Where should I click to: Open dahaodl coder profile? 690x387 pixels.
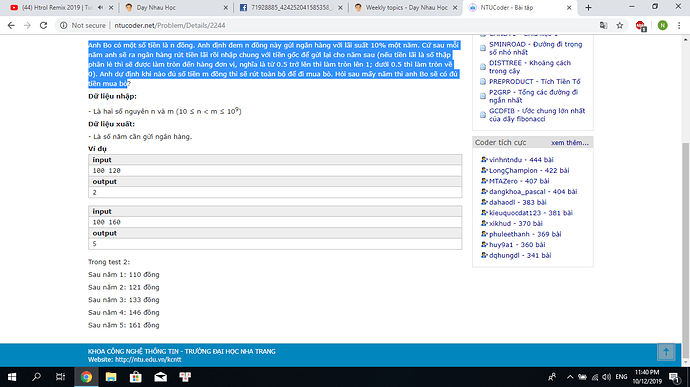tap(518, 202)
